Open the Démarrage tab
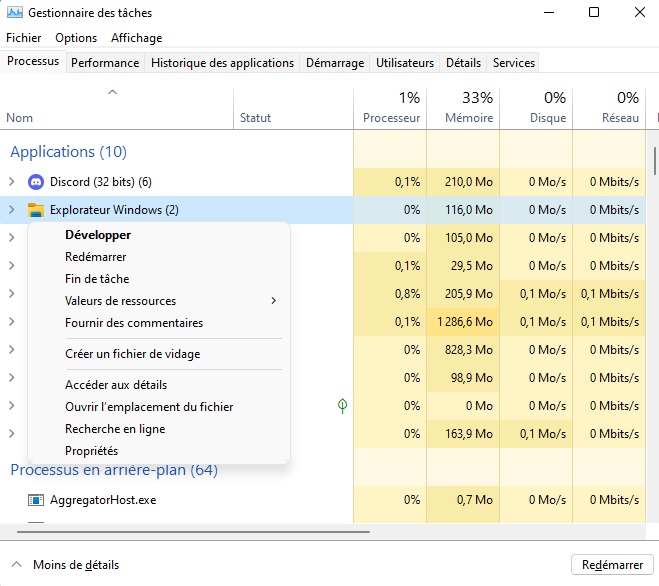 [x=335, y=62]
